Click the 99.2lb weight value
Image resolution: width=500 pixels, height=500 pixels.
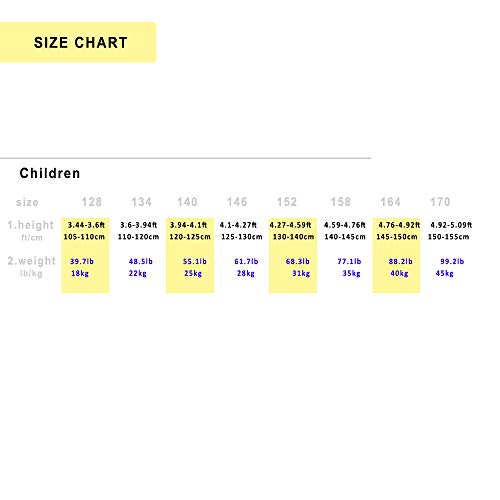tap(452, 261)
